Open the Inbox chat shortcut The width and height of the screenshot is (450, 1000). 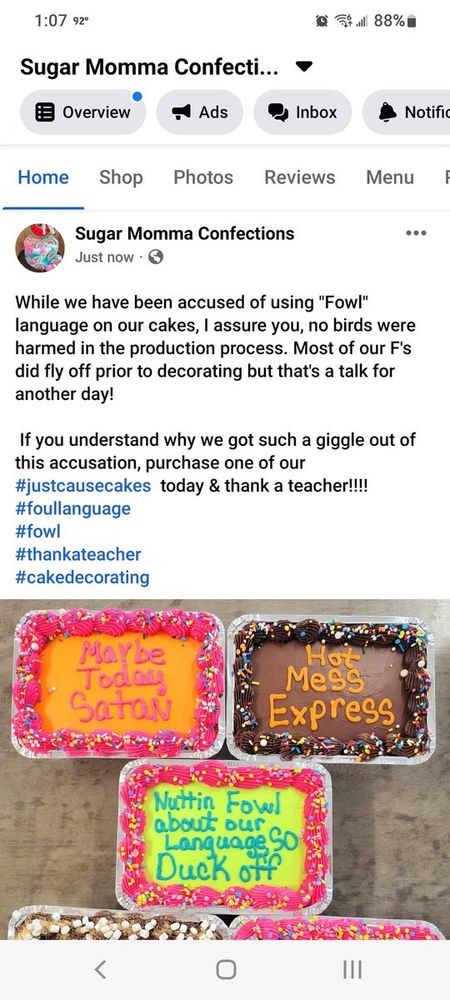[302, 112]
